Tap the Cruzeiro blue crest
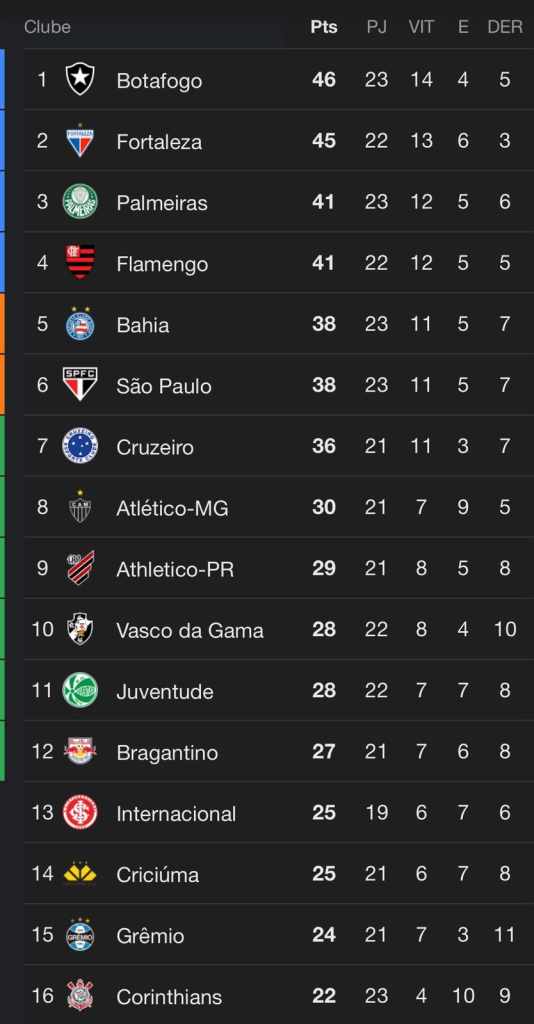 (x=80, y=446)
